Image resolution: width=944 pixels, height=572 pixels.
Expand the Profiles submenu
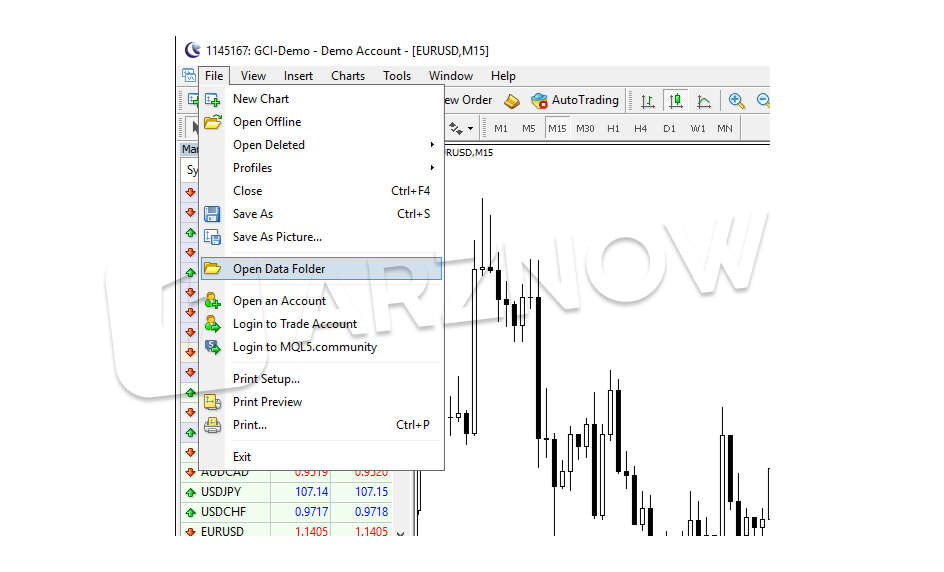(x=321, y=167)
